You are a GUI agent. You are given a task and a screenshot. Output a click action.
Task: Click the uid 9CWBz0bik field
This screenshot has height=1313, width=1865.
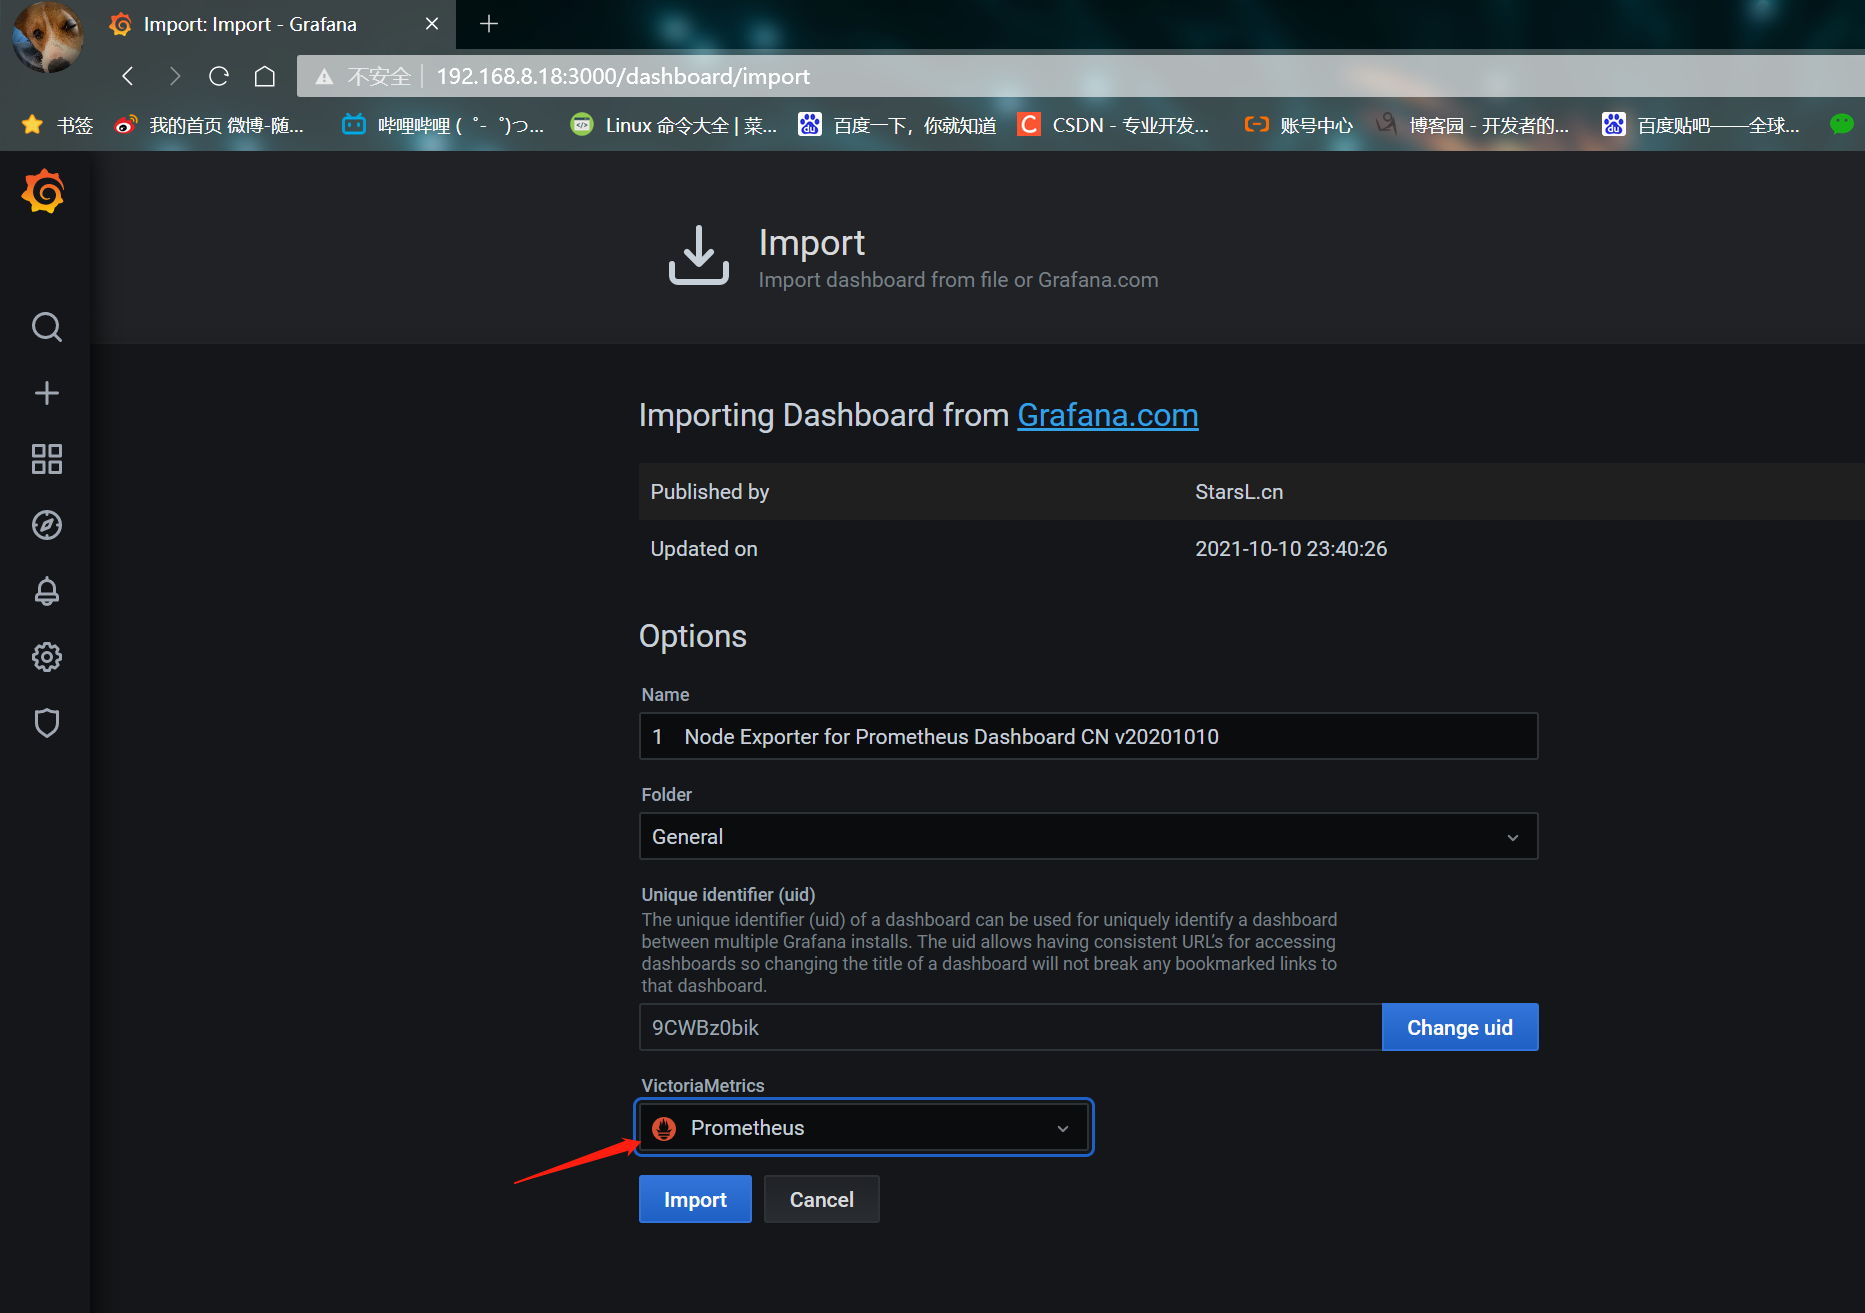[1010, 1027]
